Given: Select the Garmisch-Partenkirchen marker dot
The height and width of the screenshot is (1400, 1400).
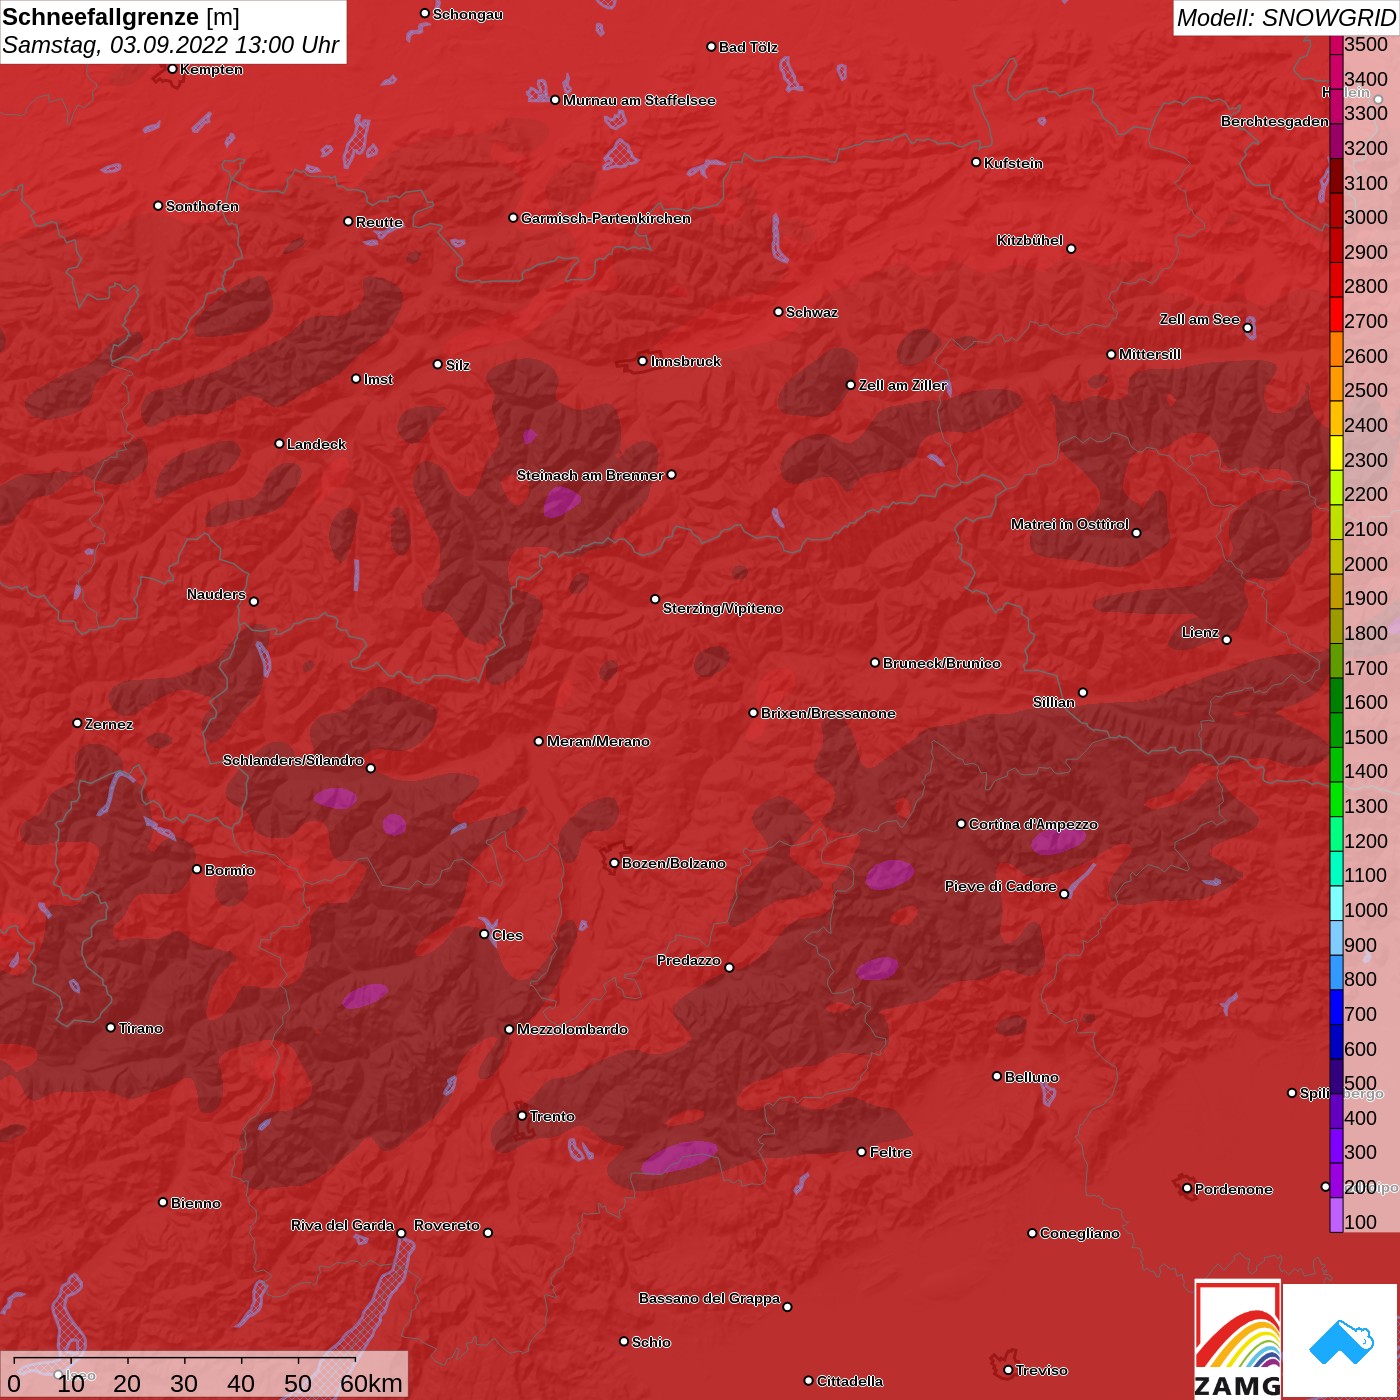Looking at the screenshot, I should click(x=513, y=218).
